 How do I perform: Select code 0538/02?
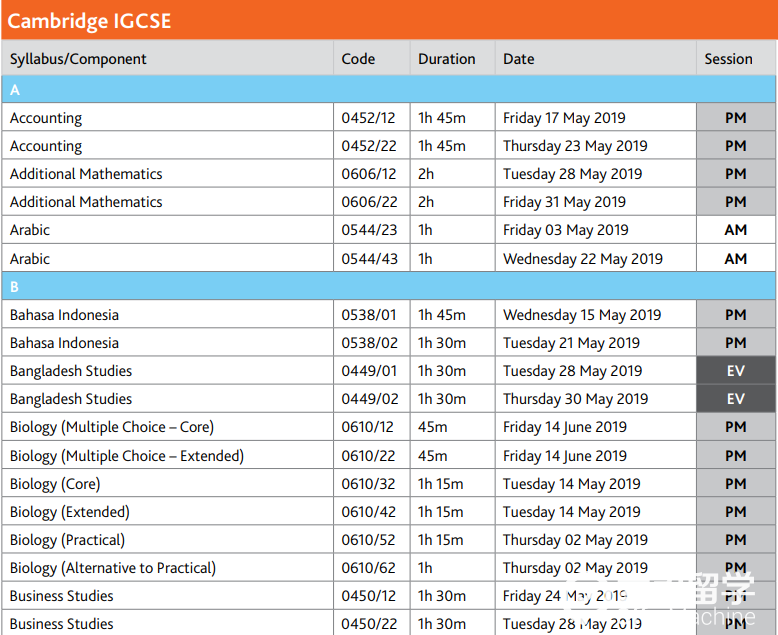[x=369, y=343]
